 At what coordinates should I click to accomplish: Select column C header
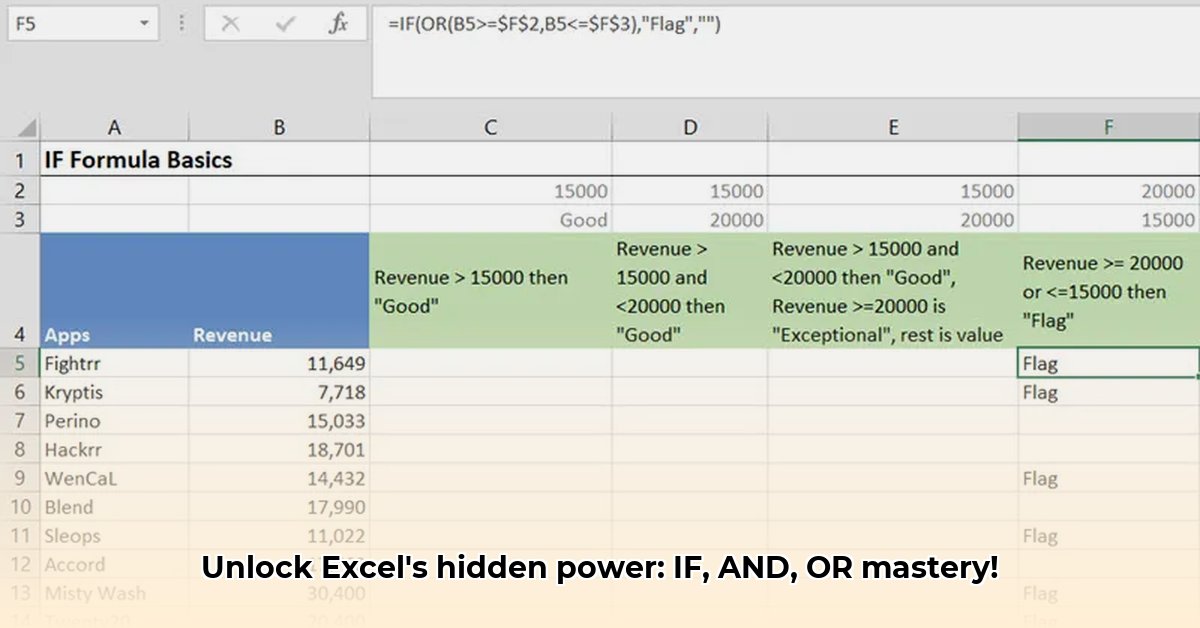point(490,127)
